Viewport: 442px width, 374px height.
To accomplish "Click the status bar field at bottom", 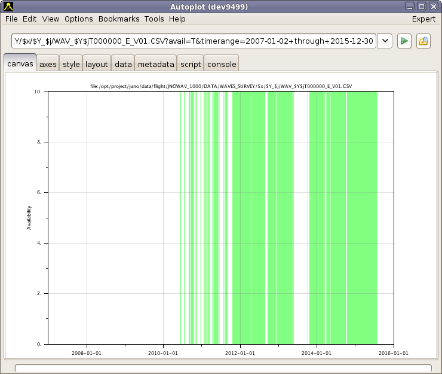I will click(223, 368).
